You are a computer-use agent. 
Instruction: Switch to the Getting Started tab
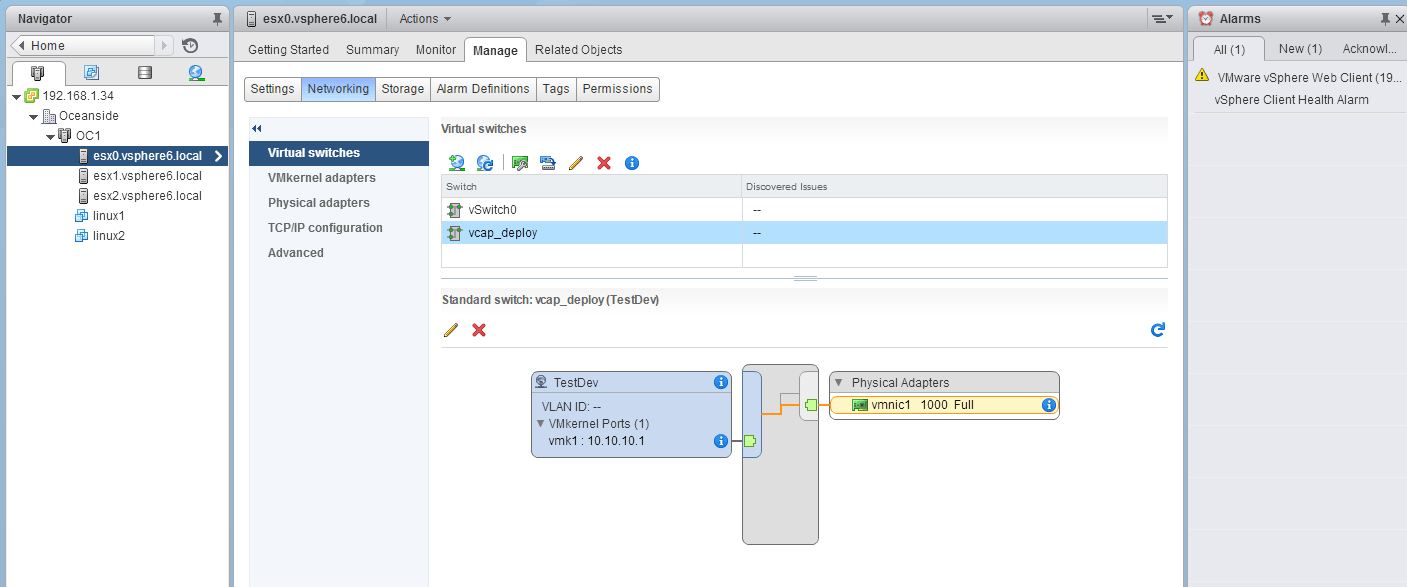point(288,50)
